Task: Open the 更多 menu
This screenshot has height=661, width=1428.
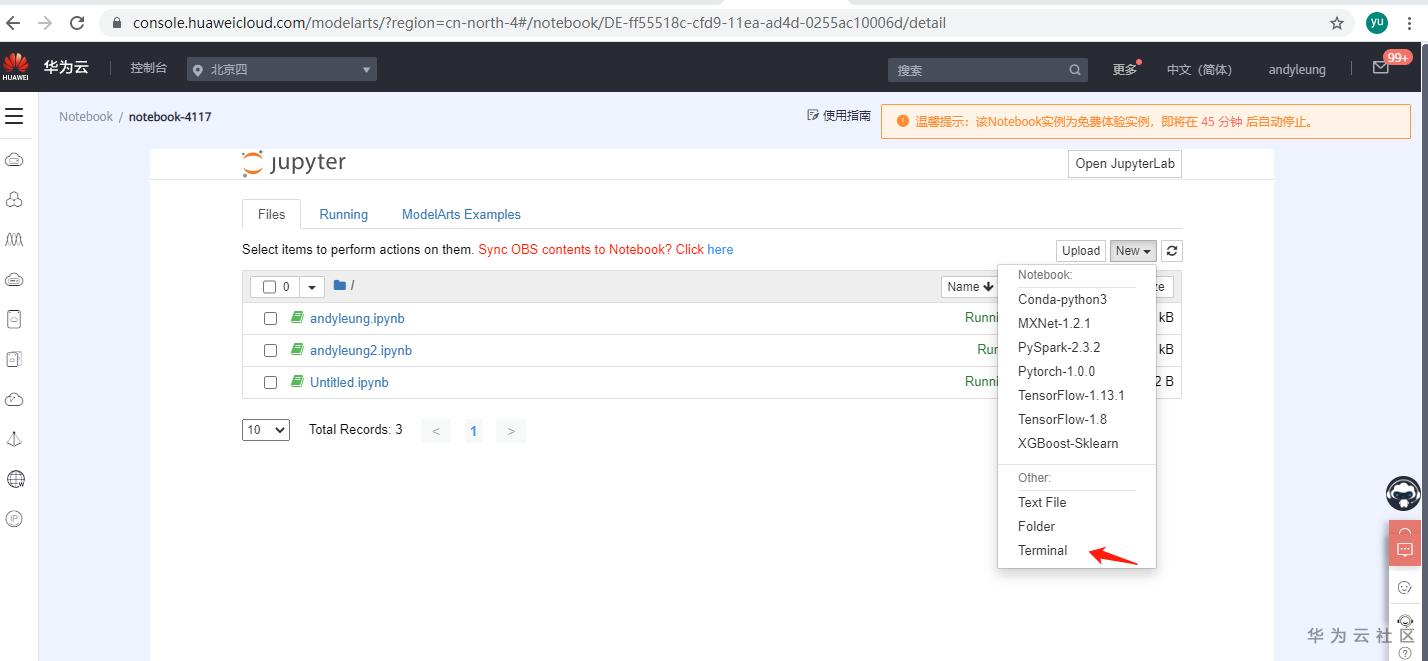Action: pyautogui.click(x=1125, y=69)
